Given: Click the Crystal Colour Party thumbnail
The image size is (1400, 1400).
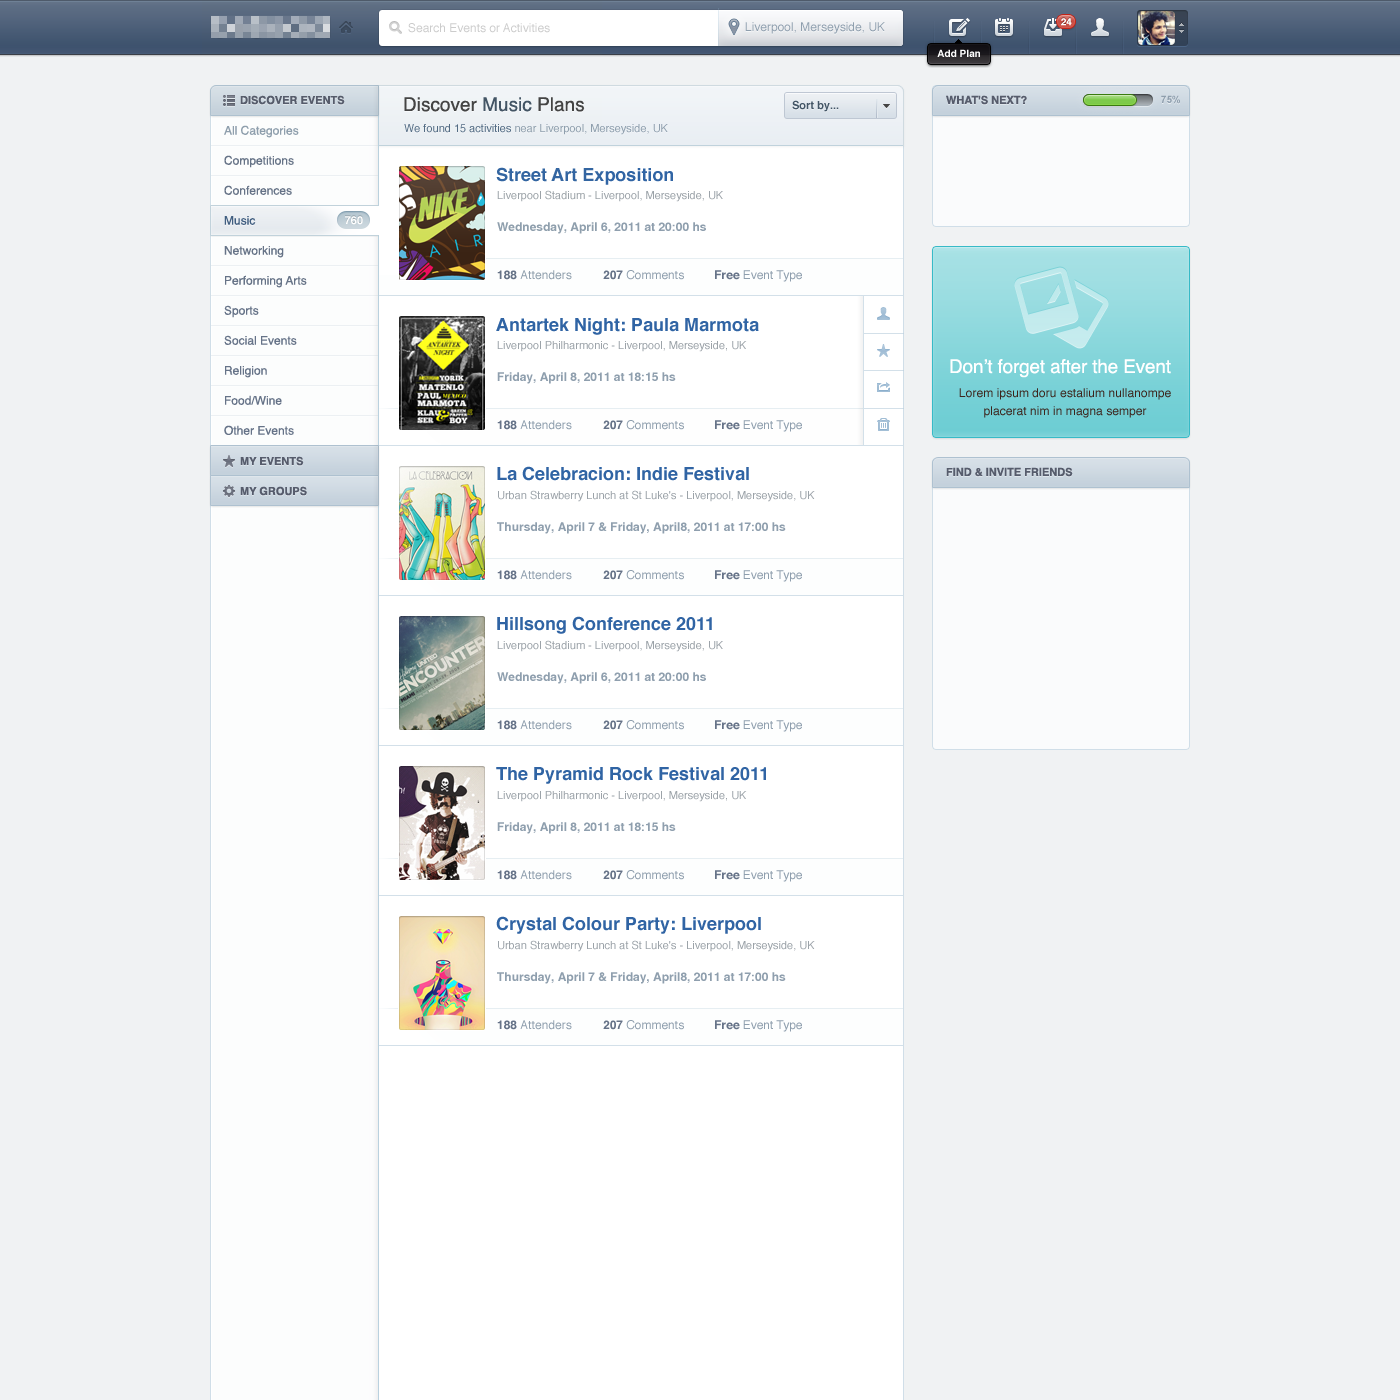Looking at the screenshot, I should (442, 973).
